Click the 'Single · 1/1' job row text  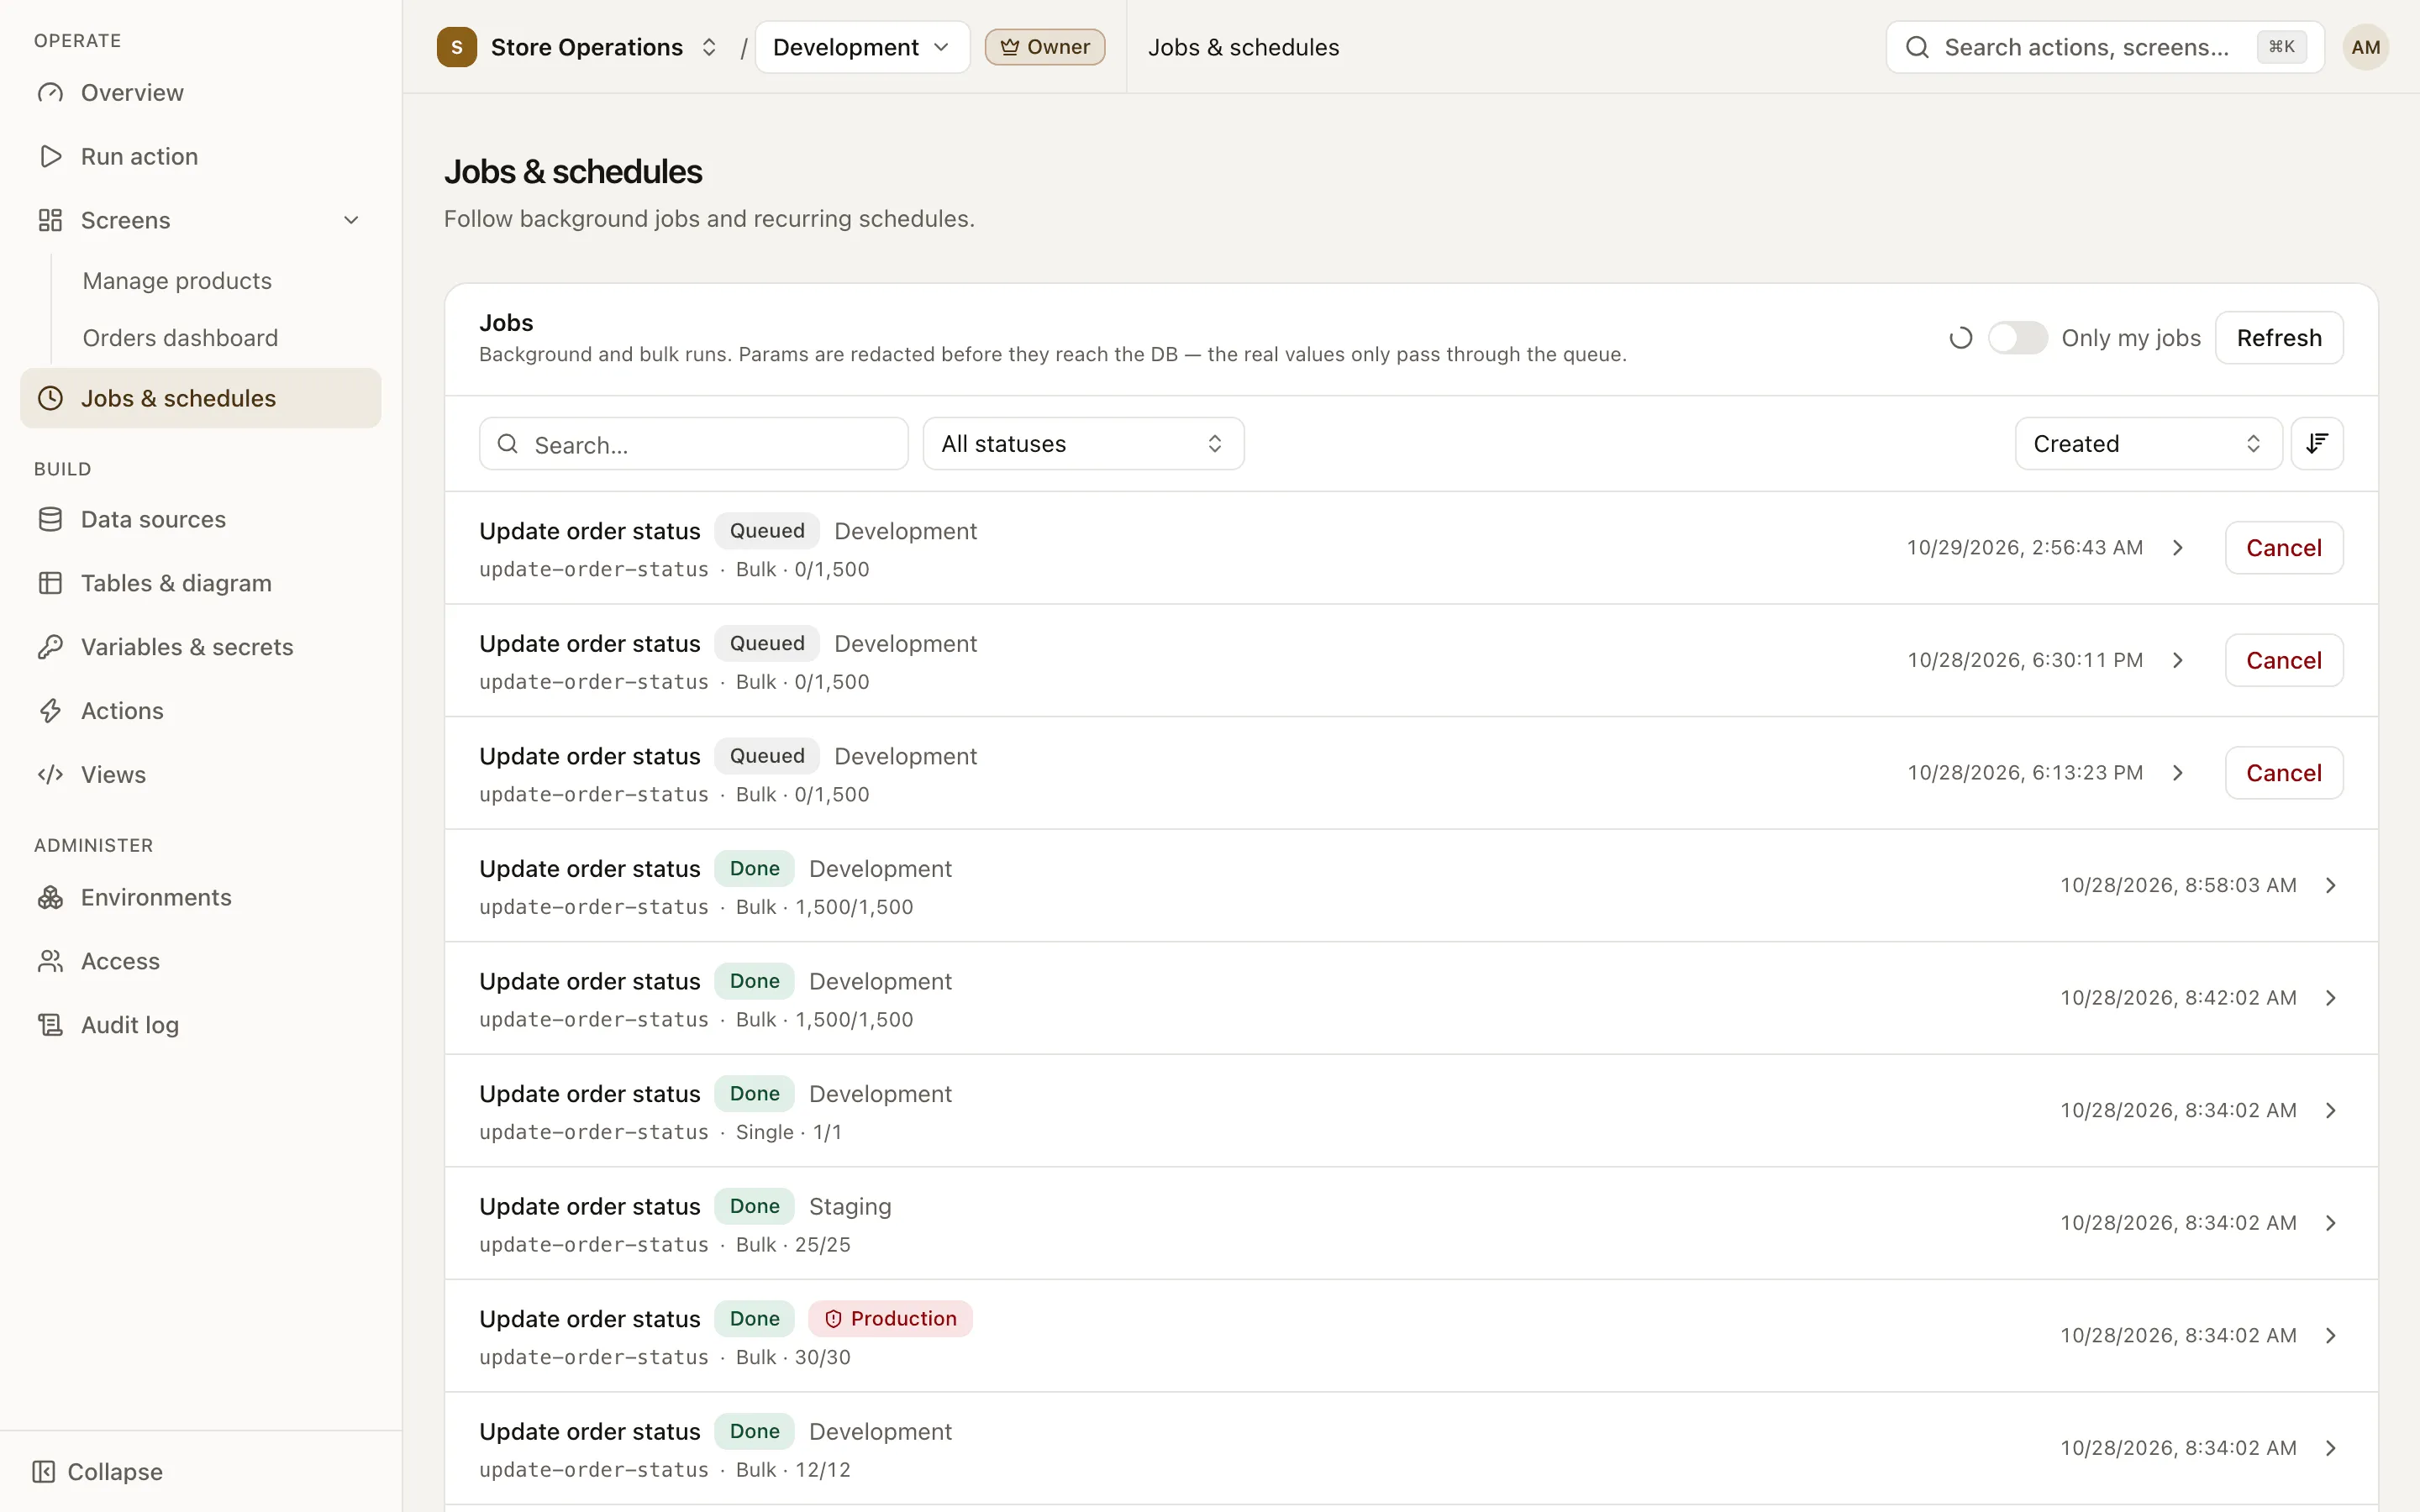pos(788,1132)
